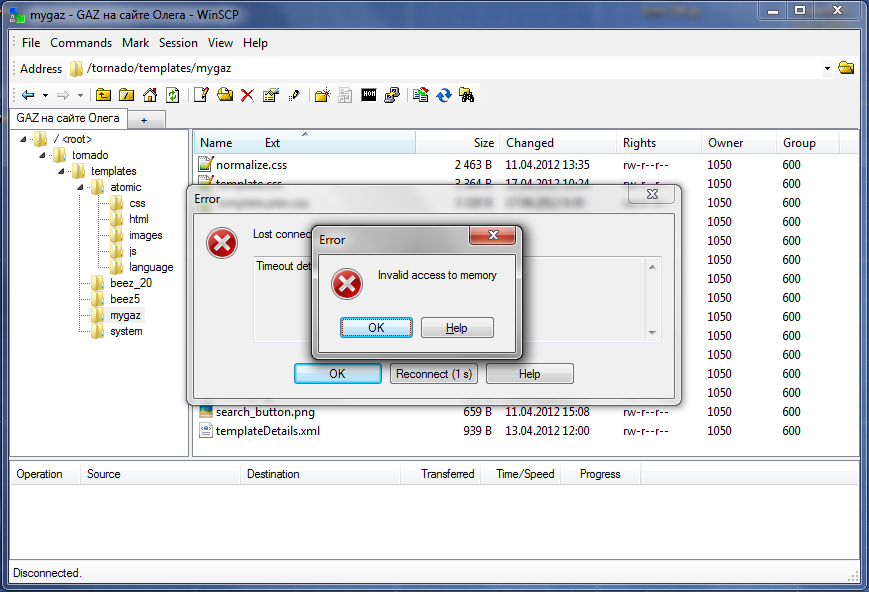Click the open directory icon beside address bar
The image size is (869, 592).
coord(846,68)
